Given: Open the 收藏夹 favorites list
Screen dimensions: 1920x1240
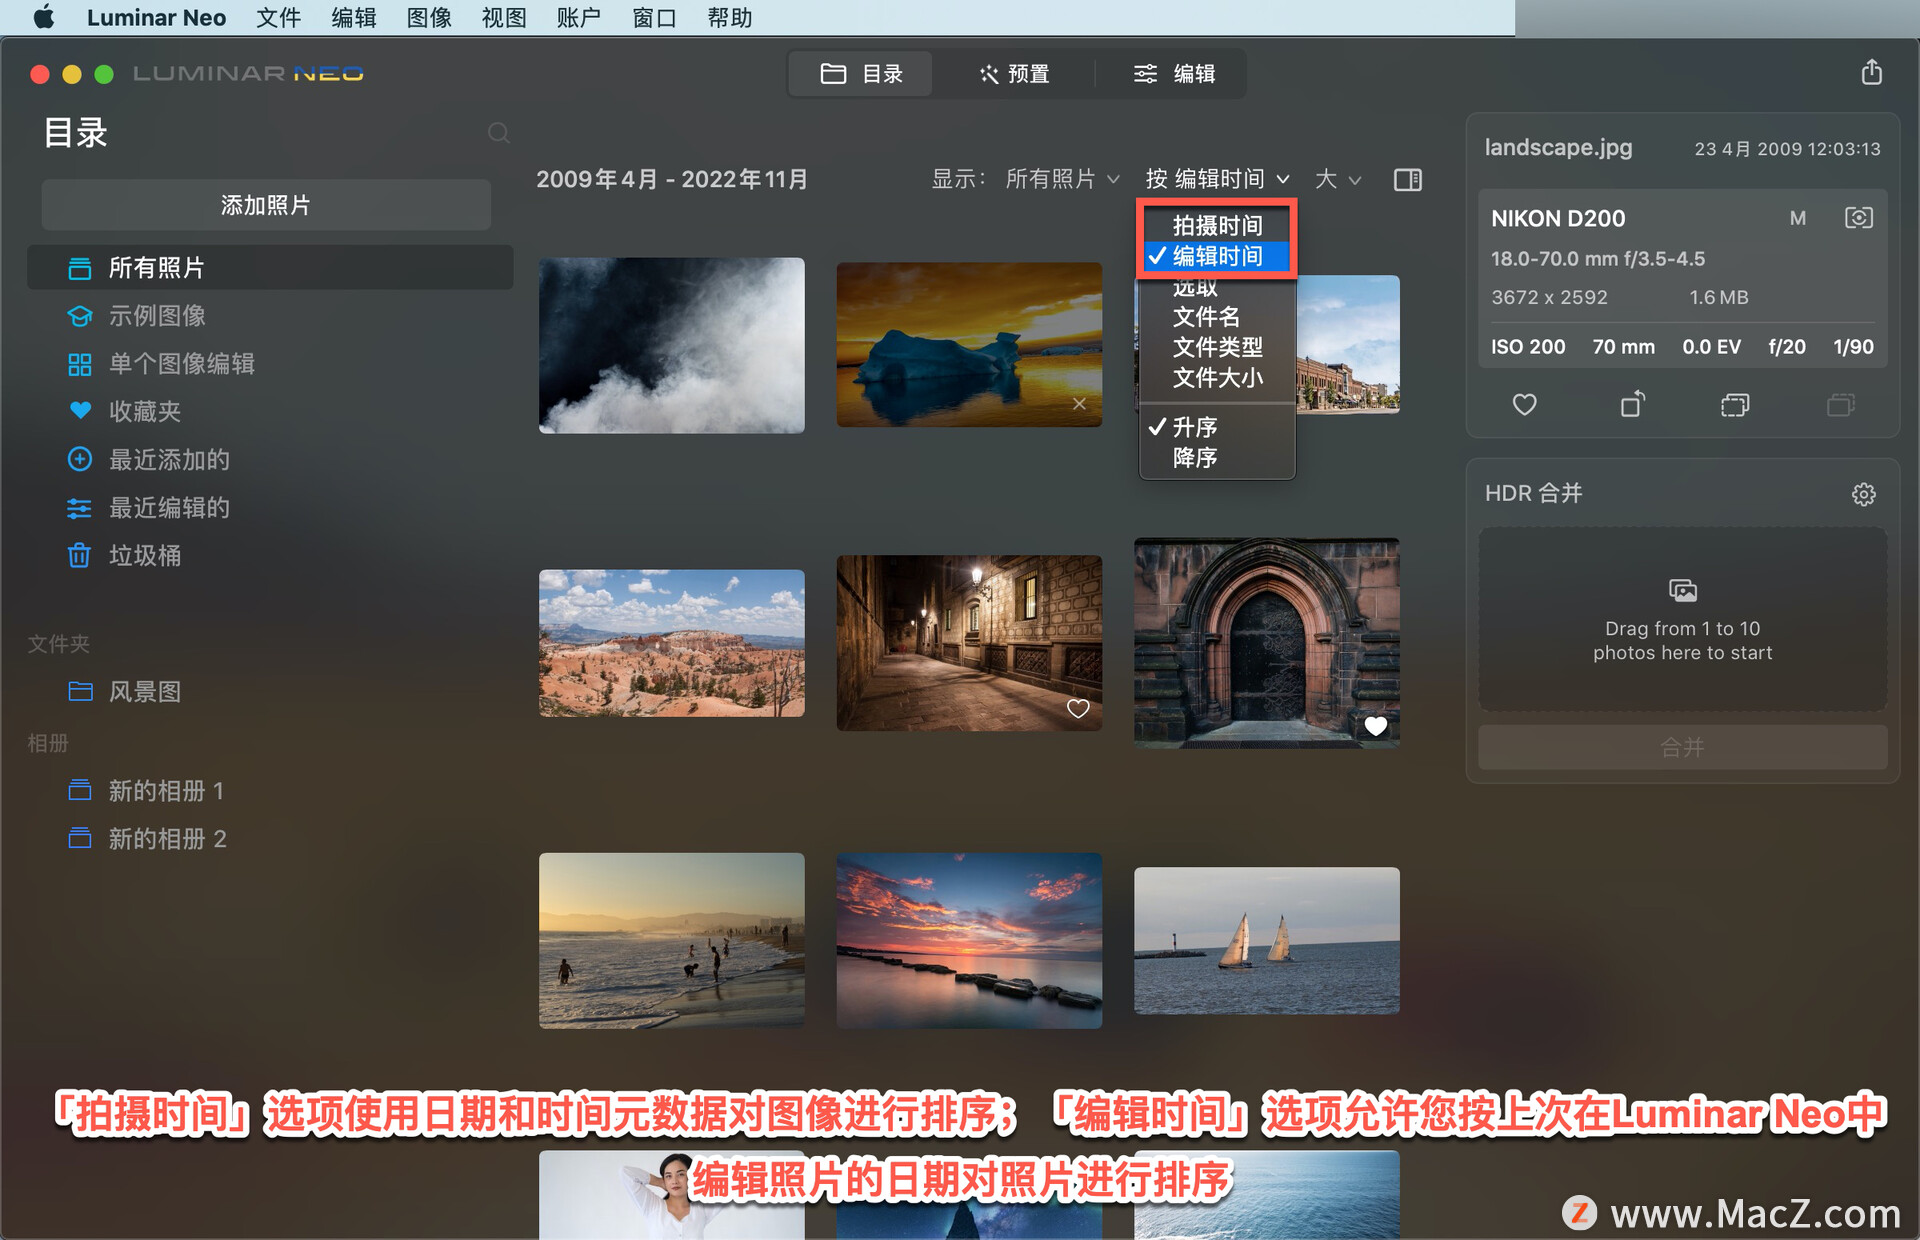Looking at the screenshot, I should 270,411.
